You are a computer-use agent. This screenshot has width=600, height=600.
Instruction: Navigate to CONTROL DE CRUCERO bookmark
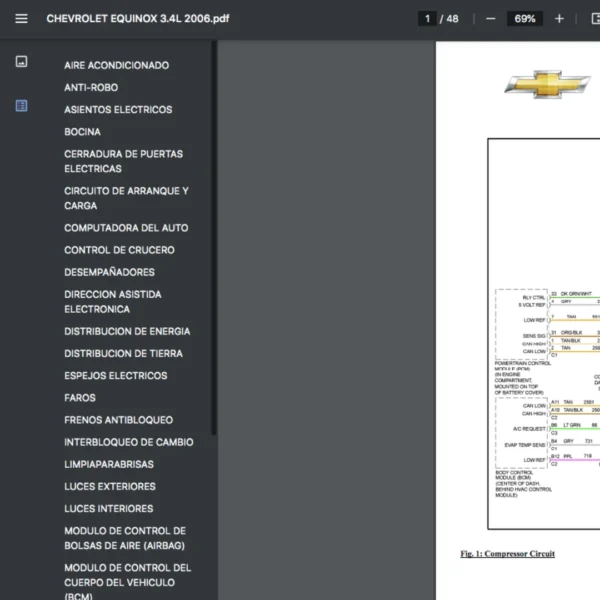(119, 250)
